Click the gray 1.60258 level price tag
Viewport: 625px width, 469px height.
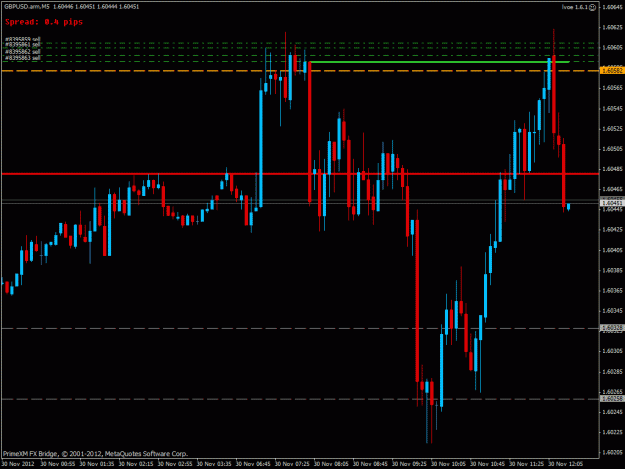[x=611, y=398]
